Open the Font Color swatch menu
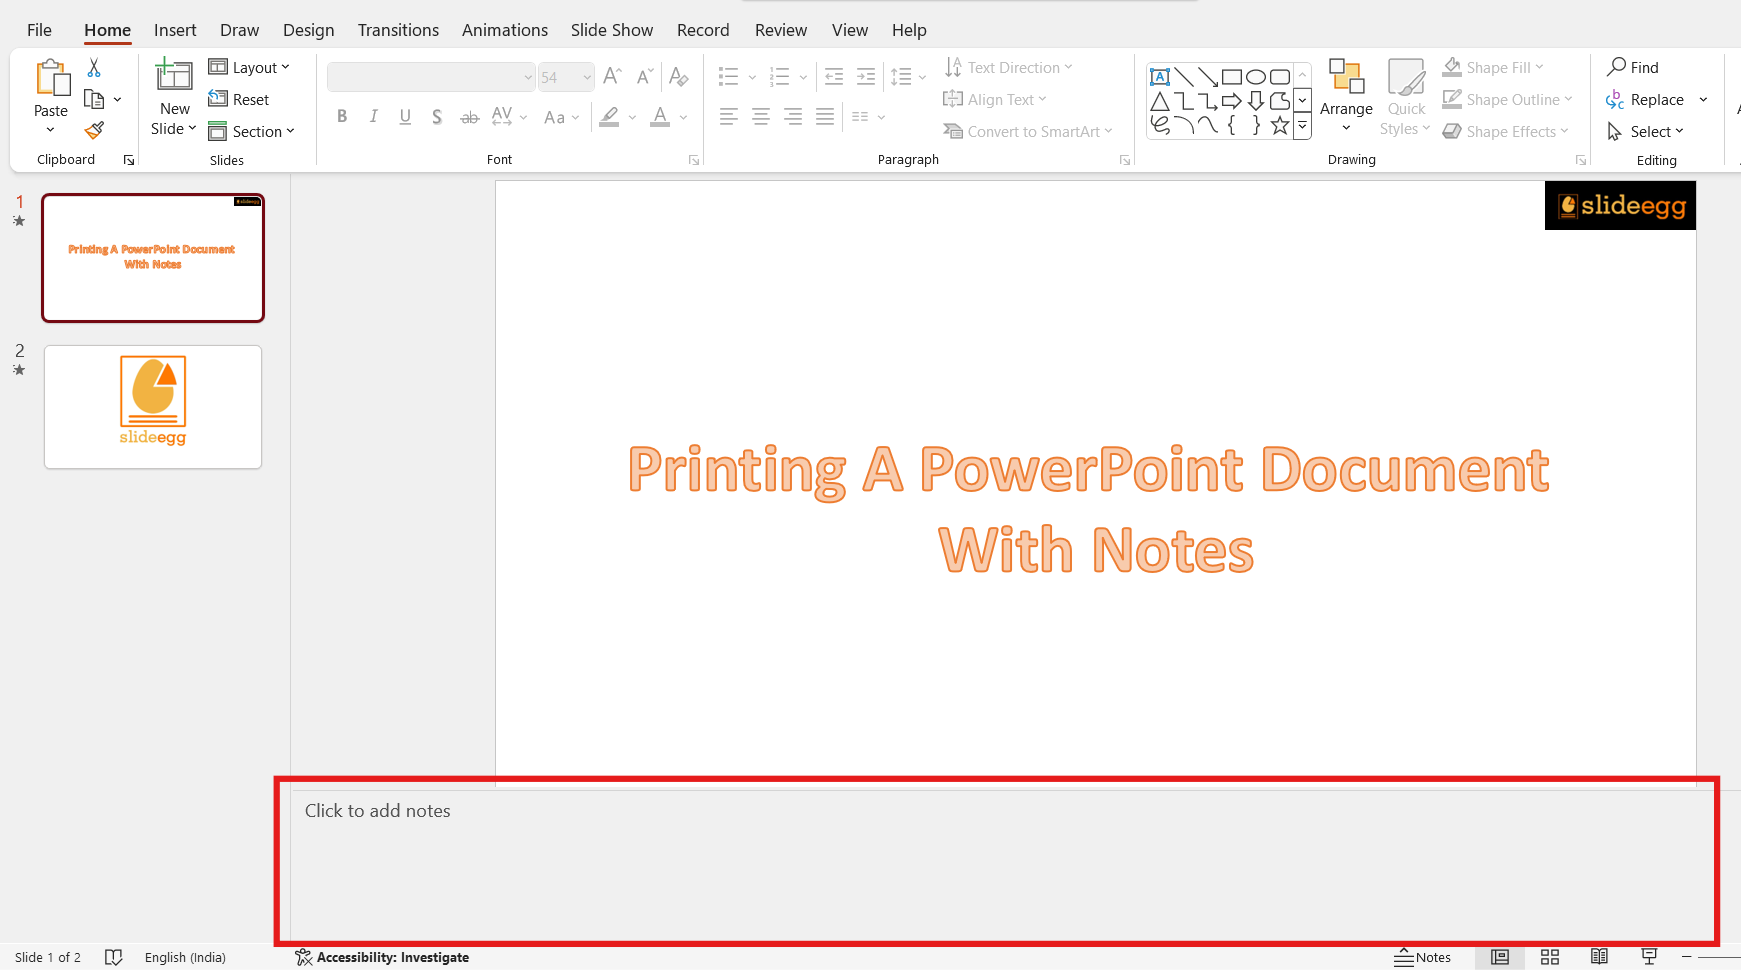Viewport: 1741px width, 970px height. pyautogui.click(x=683, y=117)
